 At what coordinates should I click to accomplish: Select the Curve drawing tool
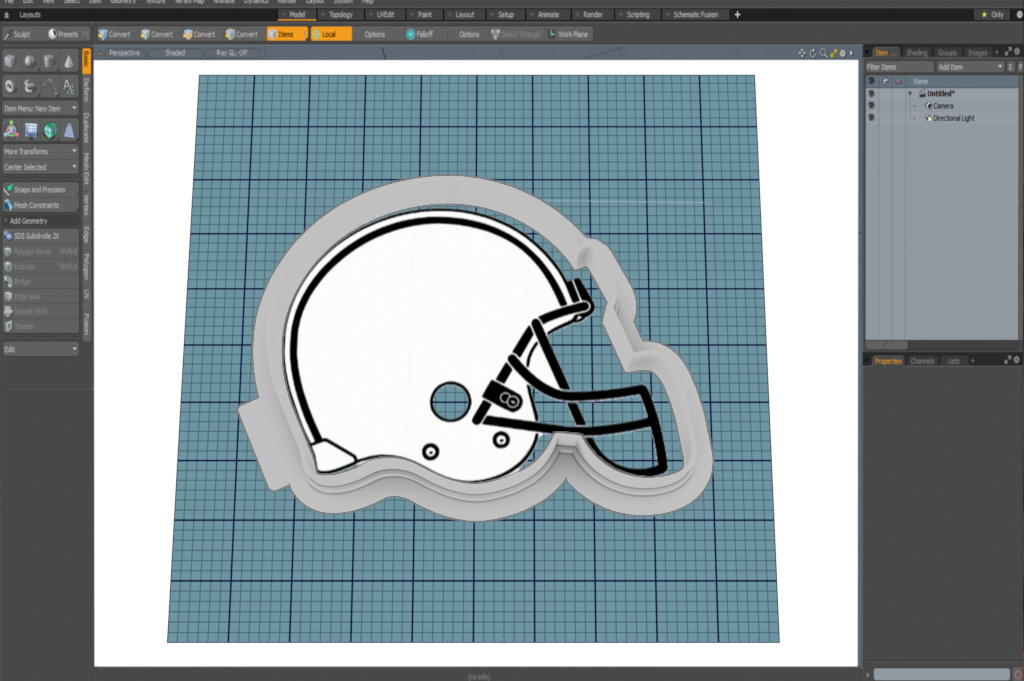point(50,86)
